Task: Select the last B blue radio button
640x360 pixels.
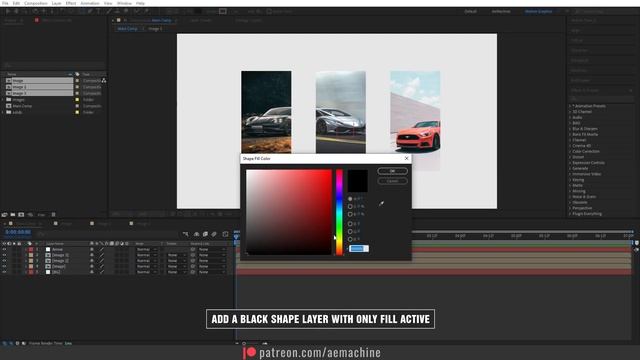Action: tap(350, 239)
